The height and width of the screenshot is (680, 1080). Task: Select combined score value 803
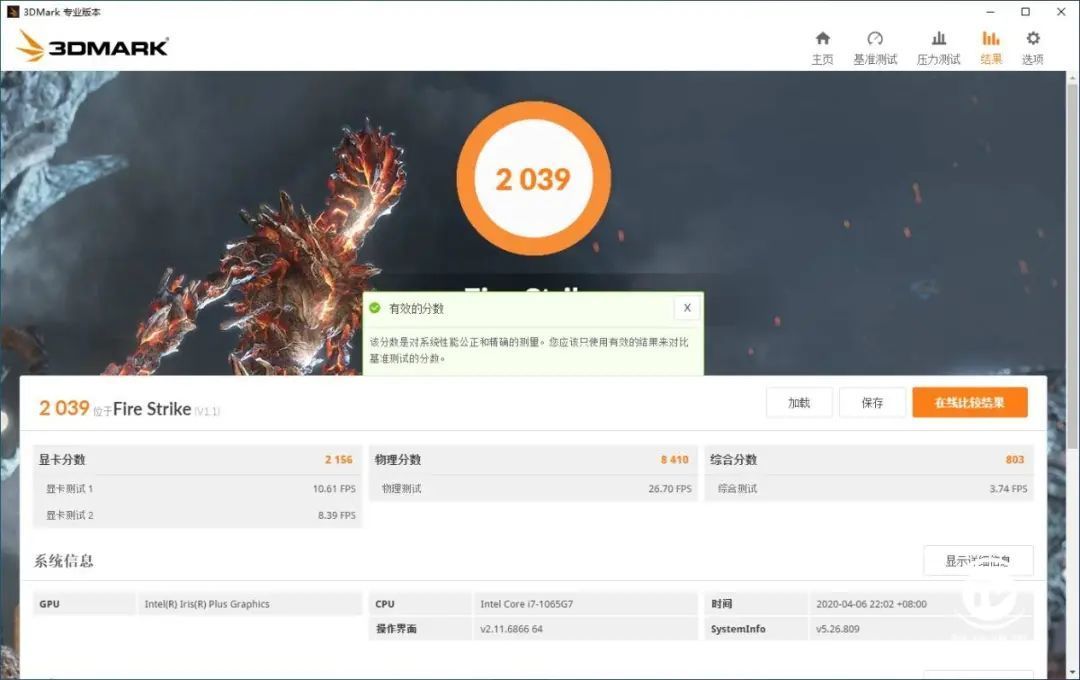coord(1015,460)
